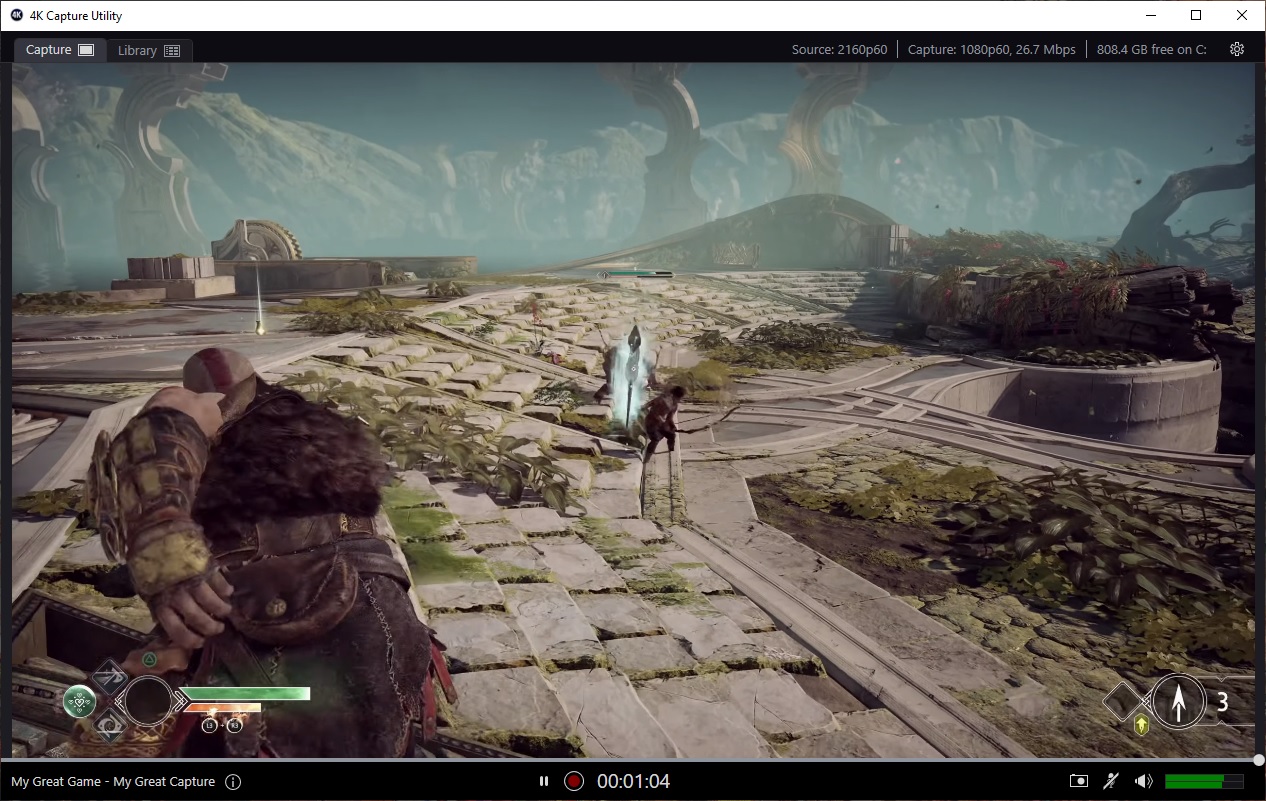This screenshot has height=801, width=1266.
Task: Open the settings gear icon
Action: [x=1237, y=49]
